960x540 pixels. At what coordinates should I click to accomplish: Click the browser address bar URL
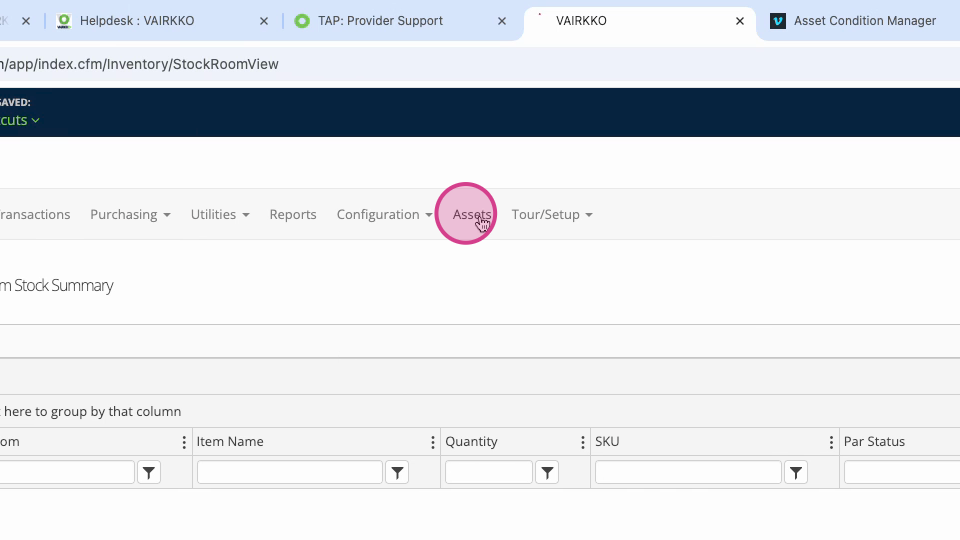click(x=139, y=64)
